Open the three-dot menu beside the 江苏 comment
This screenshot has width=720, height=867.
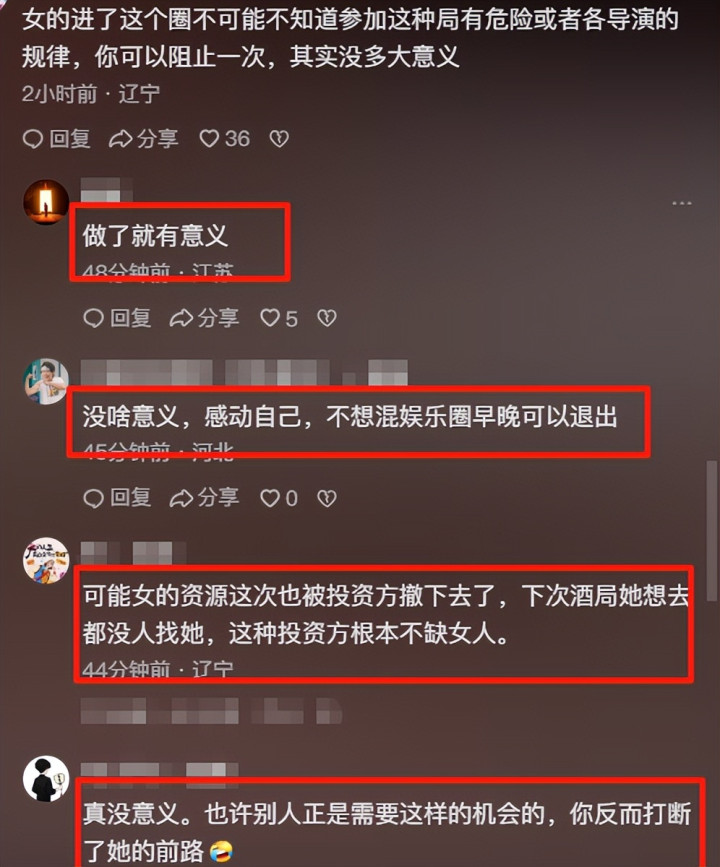681,203
